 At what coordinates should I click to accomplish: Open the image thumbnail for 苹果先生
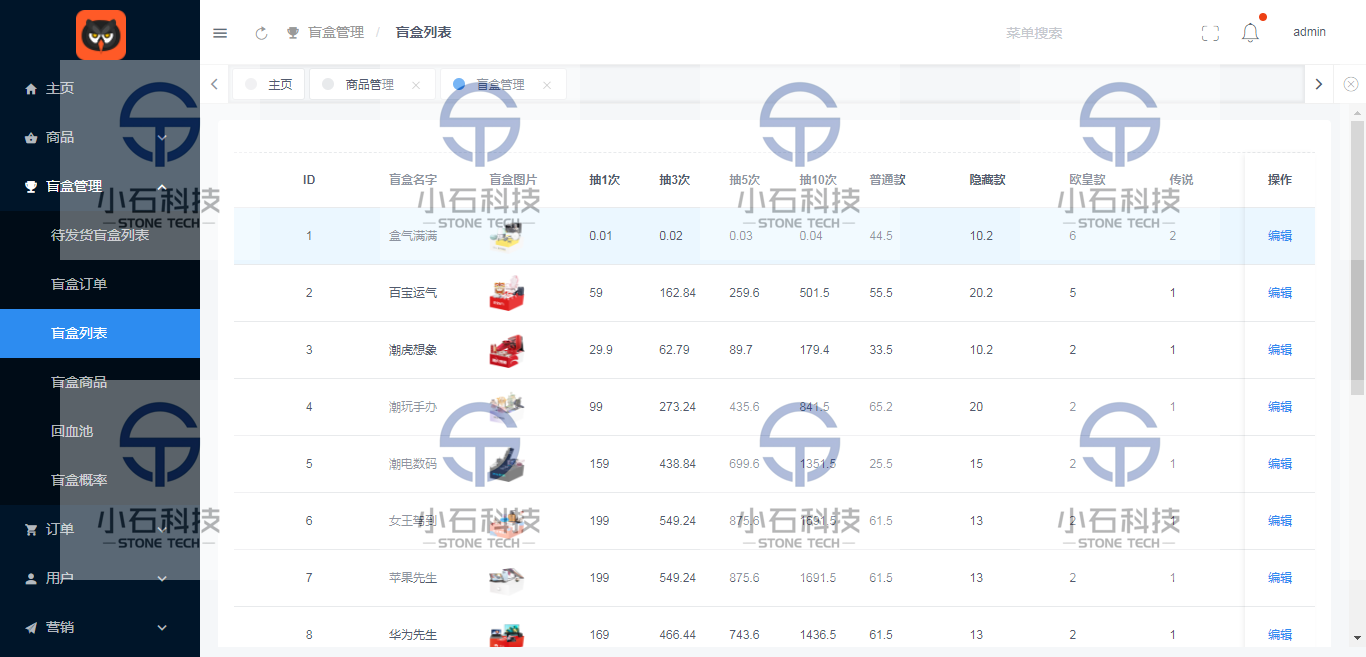507,578
